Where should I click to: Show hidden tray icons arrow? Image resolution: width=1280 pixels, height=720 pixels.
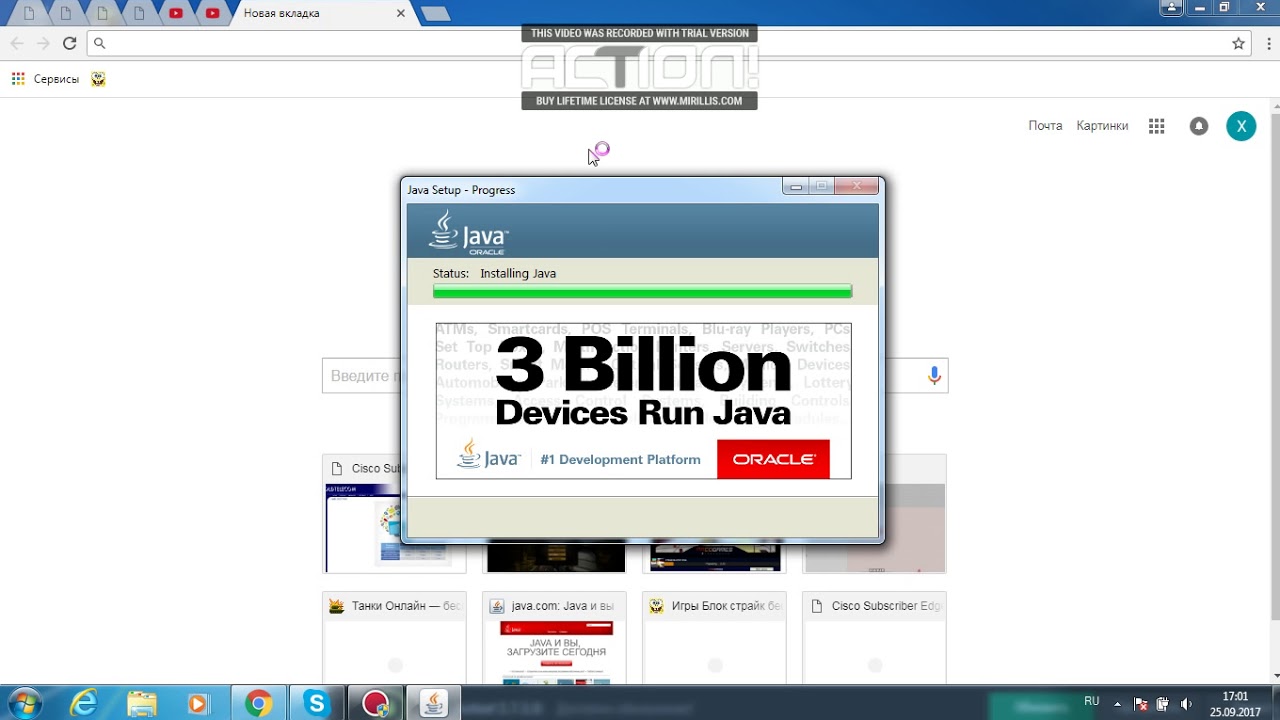pos(1117,704)
